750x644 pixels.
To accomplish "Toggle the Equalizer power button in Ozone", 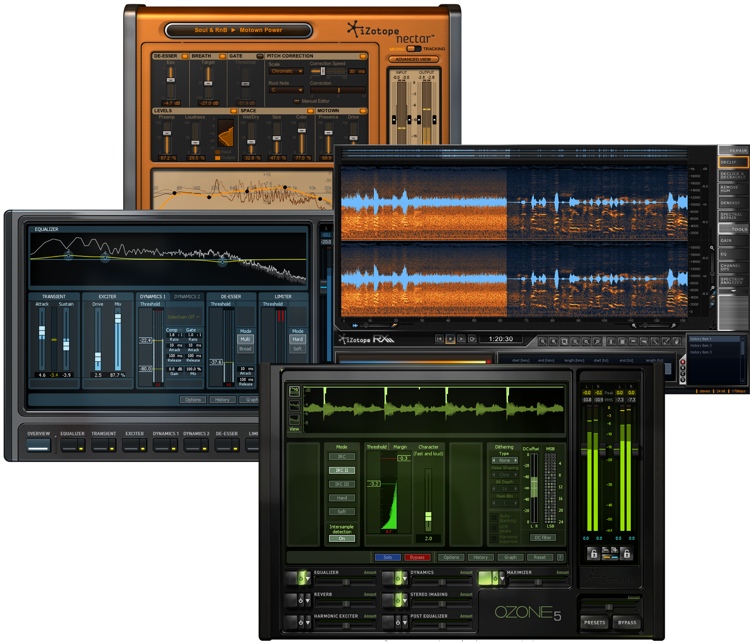I will tap(302, 578).
